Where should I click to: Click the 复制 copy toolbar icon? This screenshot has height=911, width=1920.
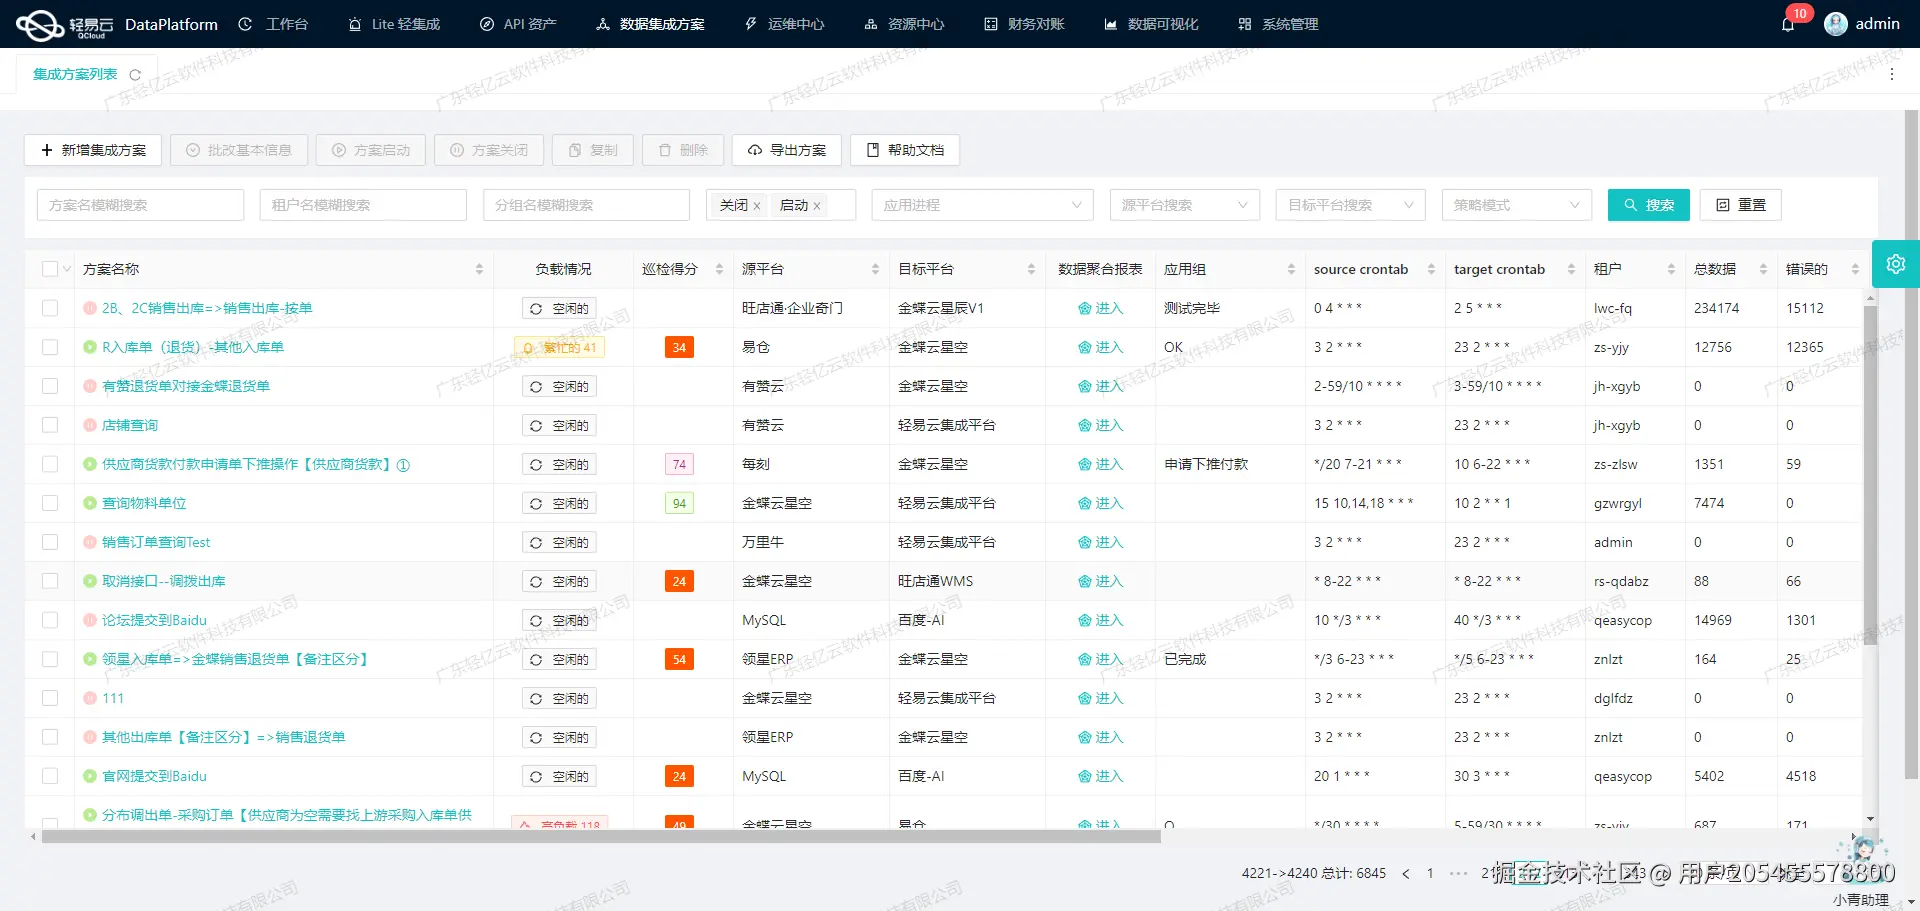tap(592, 150)
